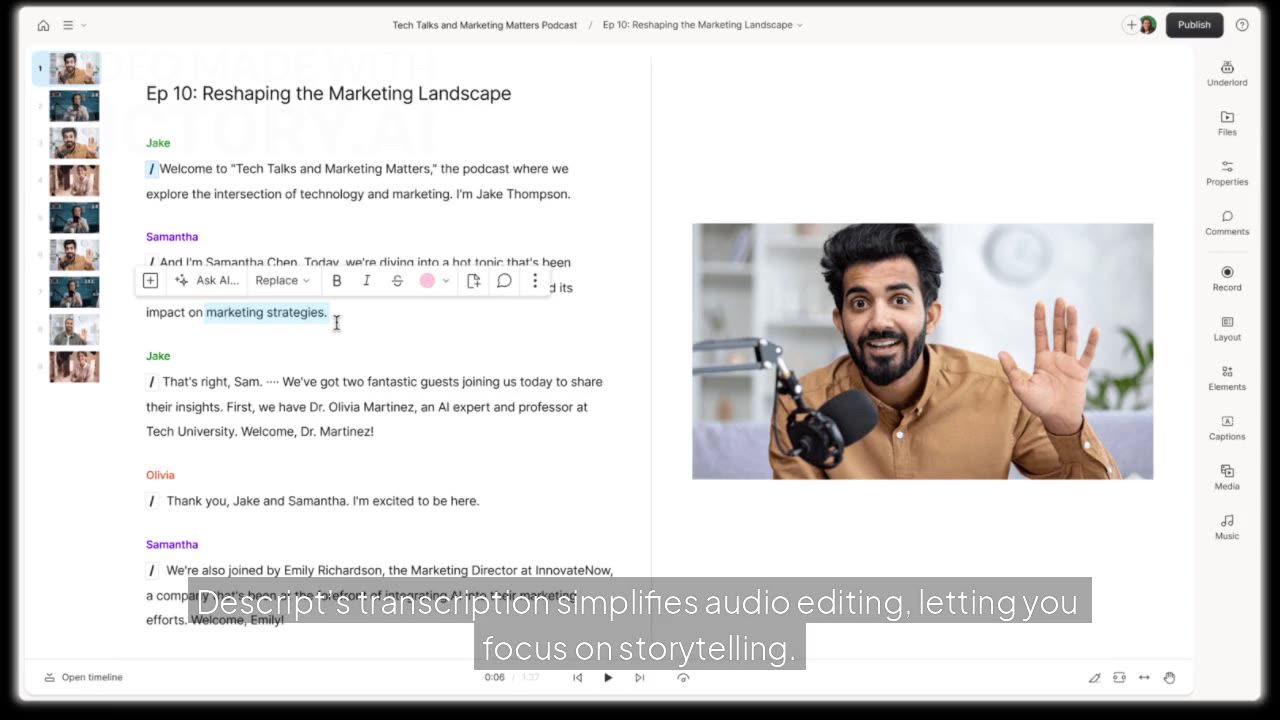The image size is (1280, 720).
Task: Click the scene slash marker before "That's right, Sam"
Action: click(152, 382)
